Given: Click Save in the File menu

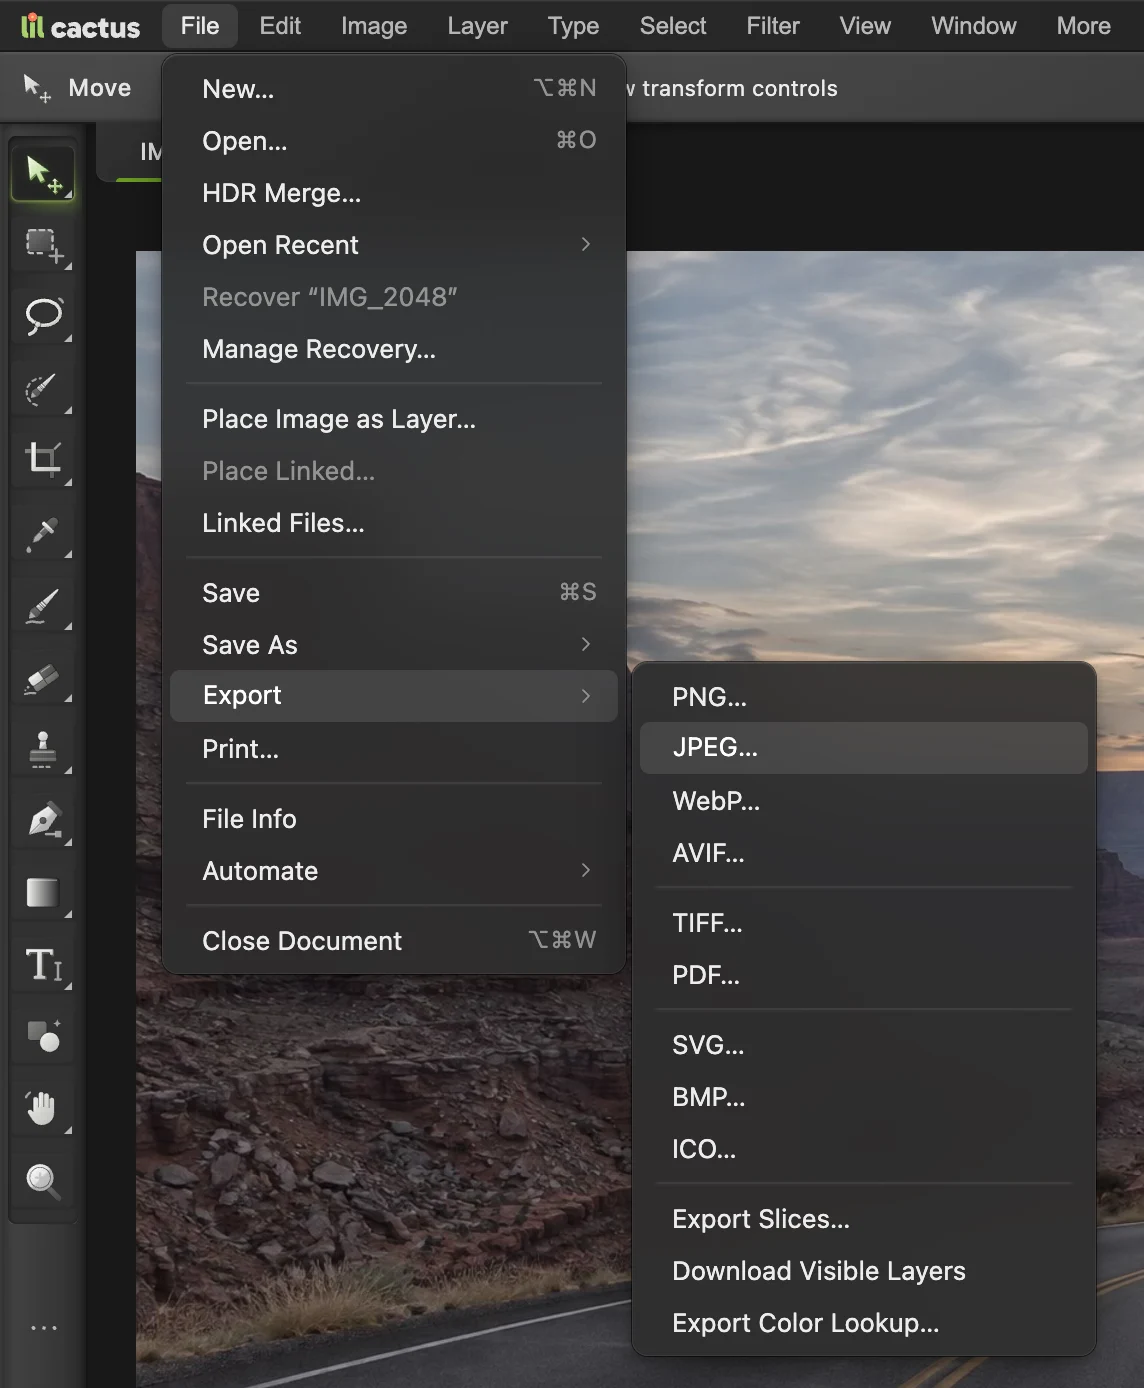Looking at the screenshot, I should [394, 593].
